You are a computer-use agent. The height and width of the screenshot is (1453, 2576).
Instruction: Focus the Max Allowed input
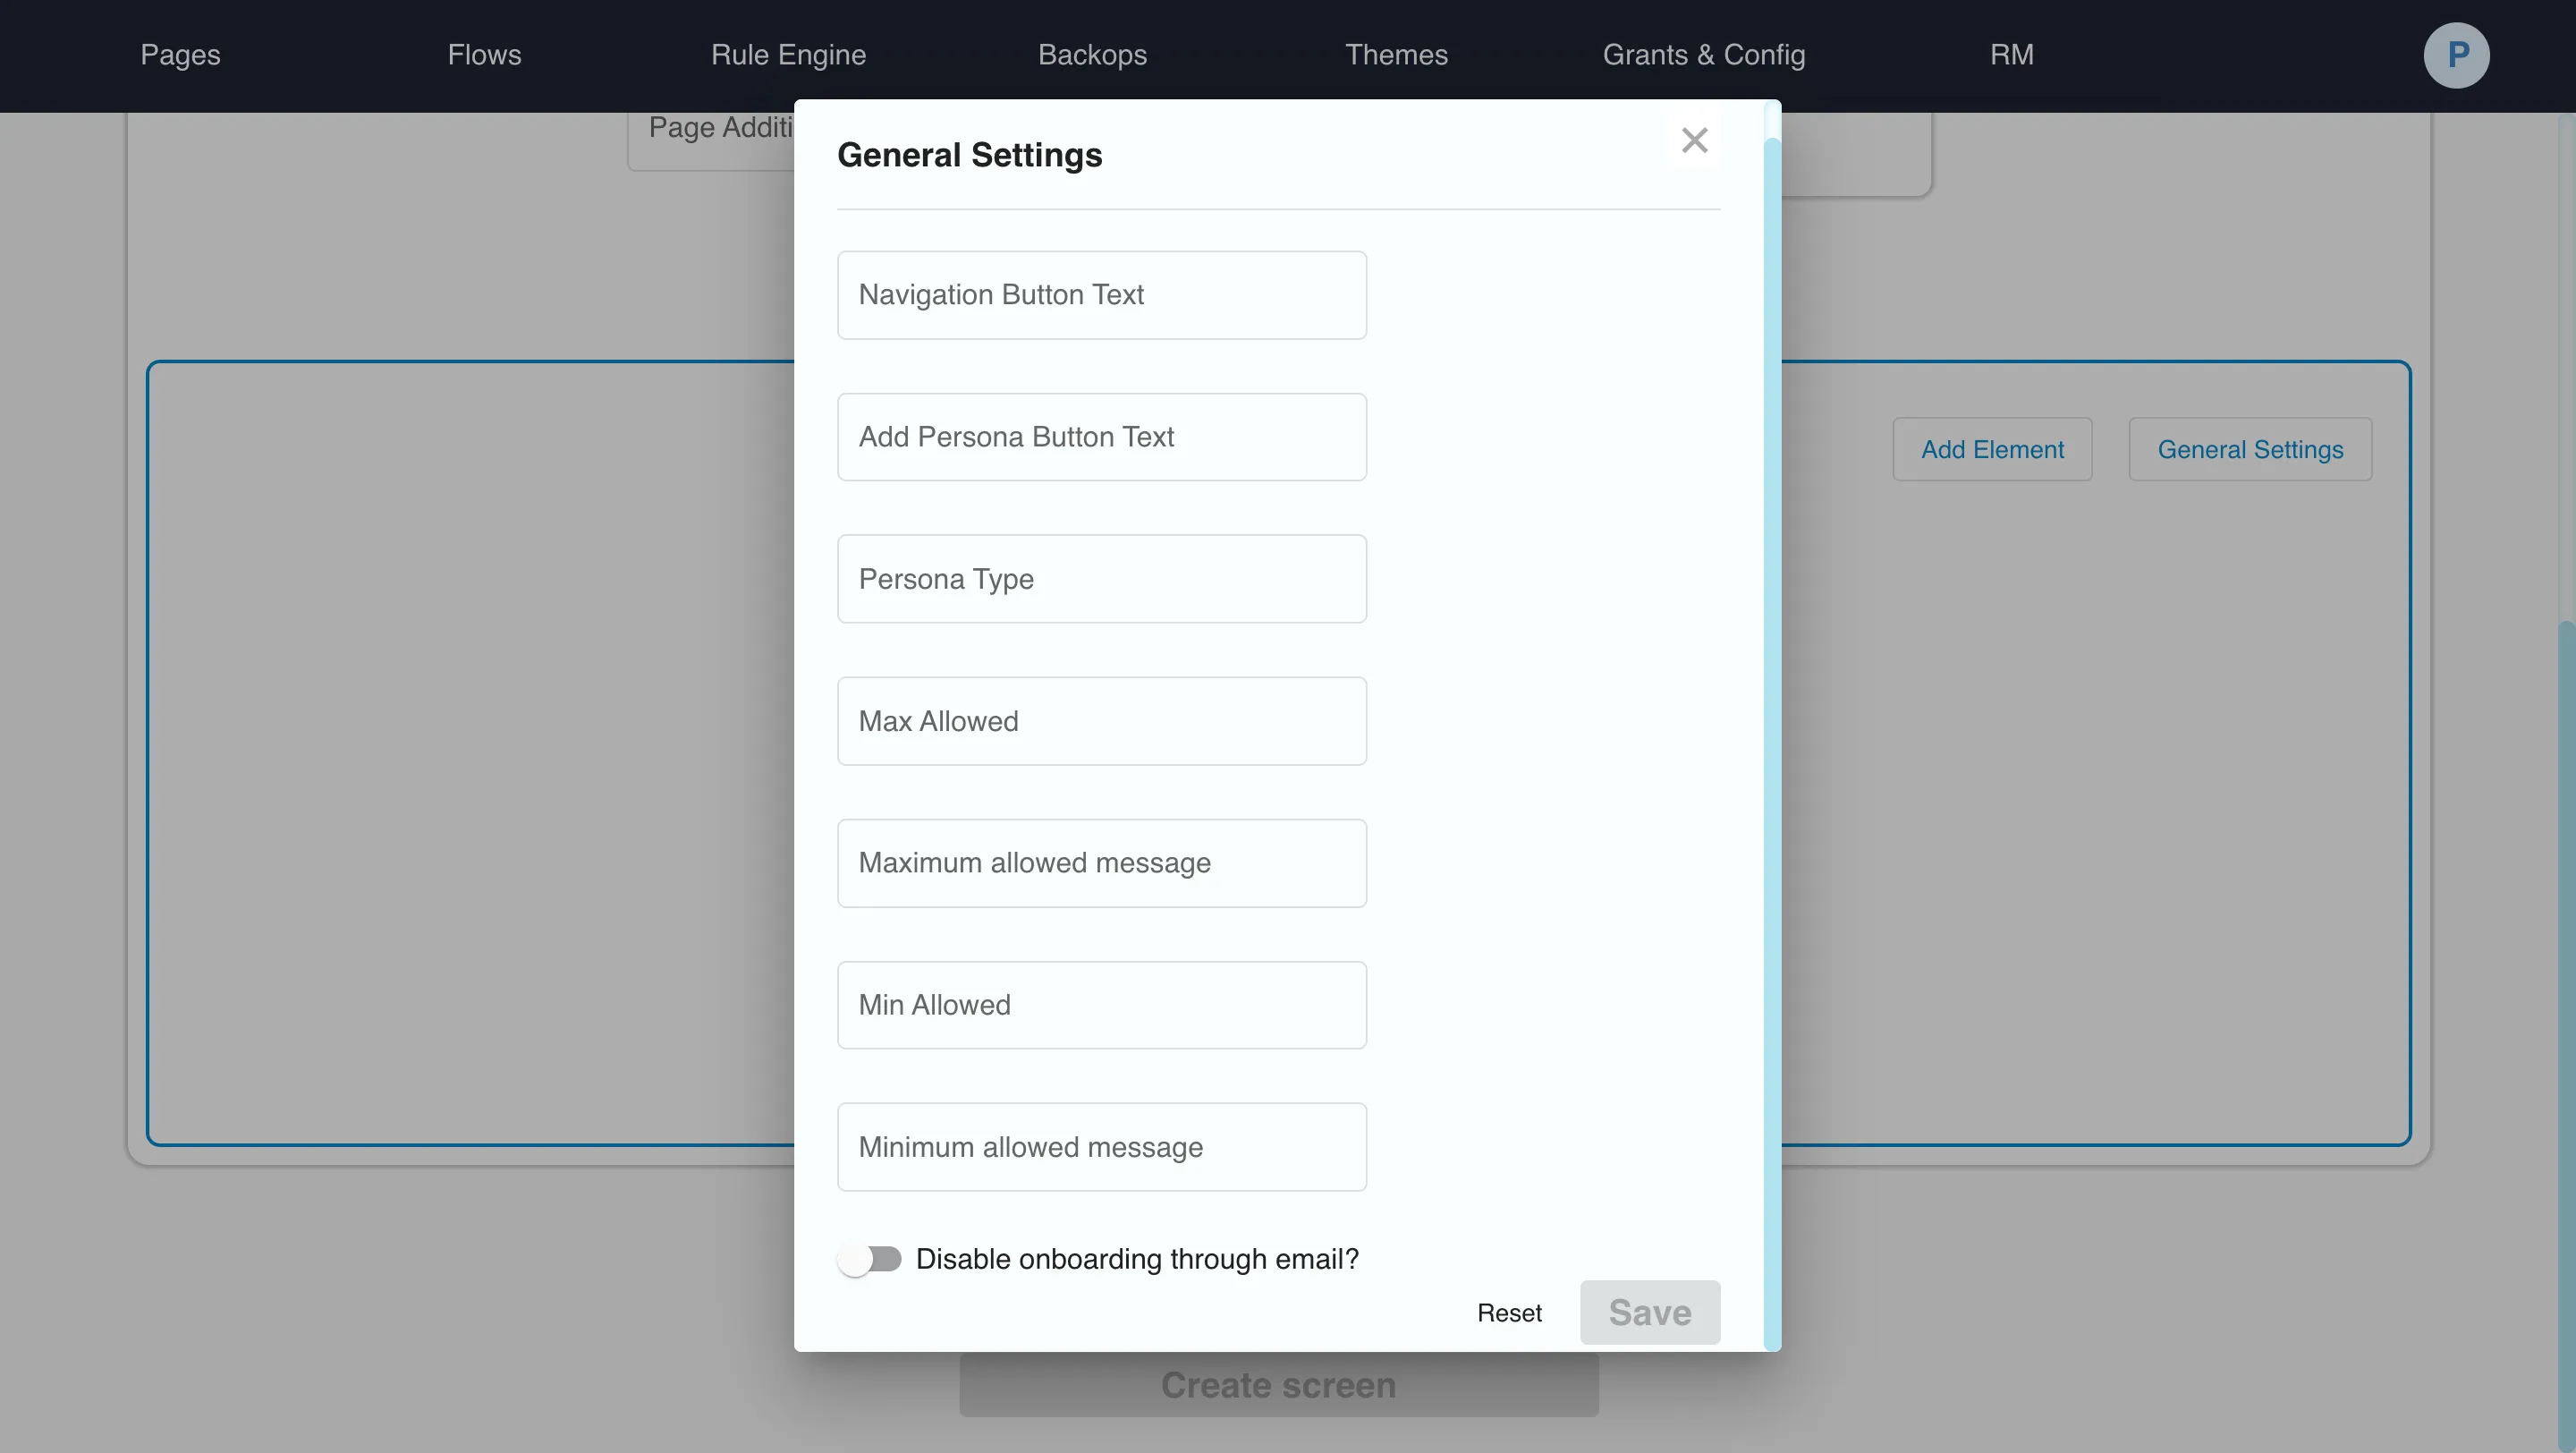(1102, 721)
